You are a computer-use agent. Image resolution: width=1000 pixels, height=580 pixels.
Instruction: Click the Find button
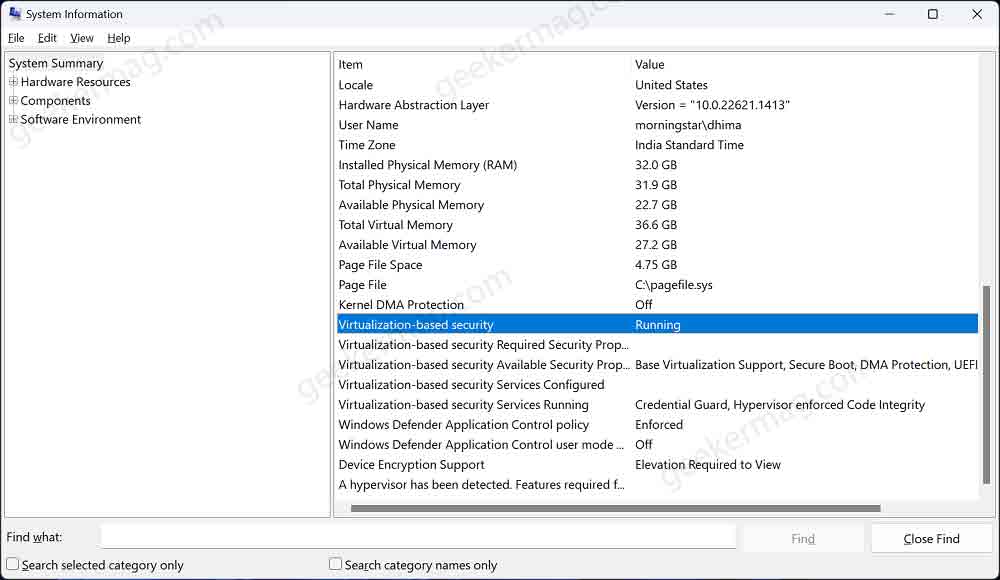(x=803, y=539)
